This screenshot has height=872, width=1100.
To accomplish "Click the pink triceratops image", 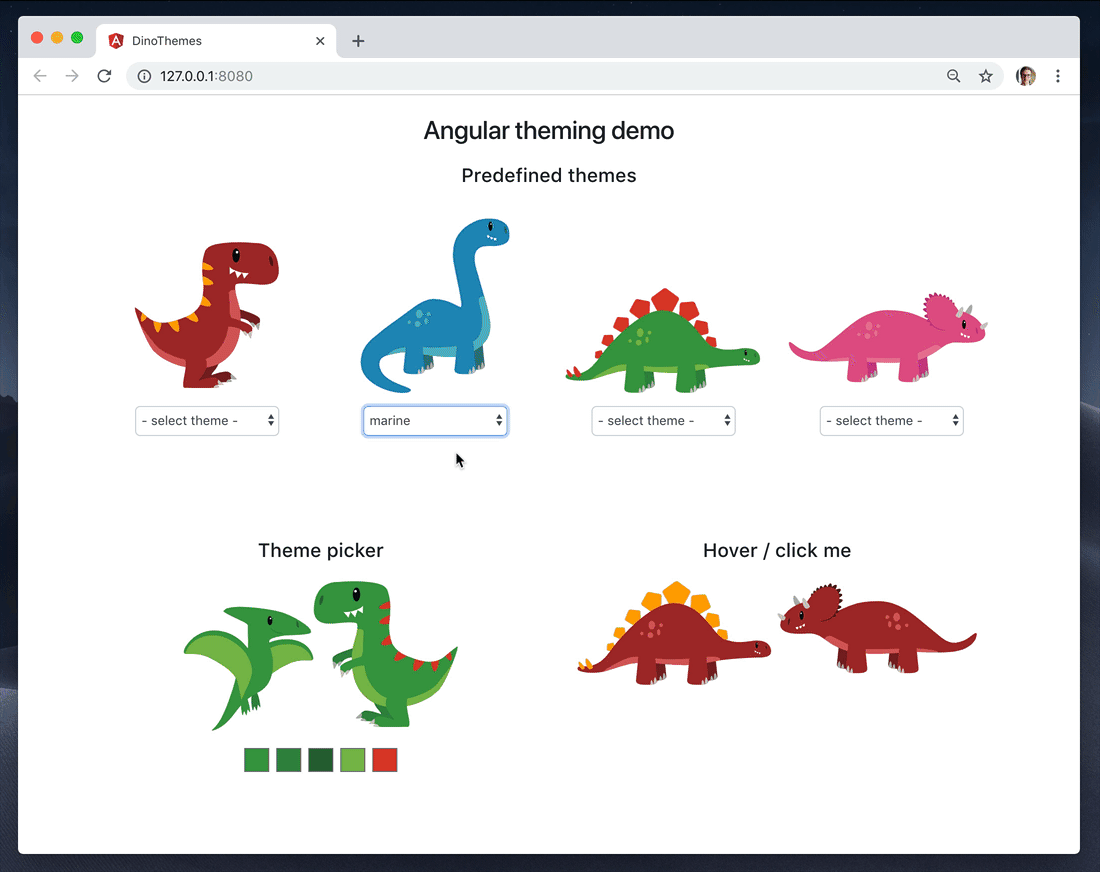I will pos(888,338).
